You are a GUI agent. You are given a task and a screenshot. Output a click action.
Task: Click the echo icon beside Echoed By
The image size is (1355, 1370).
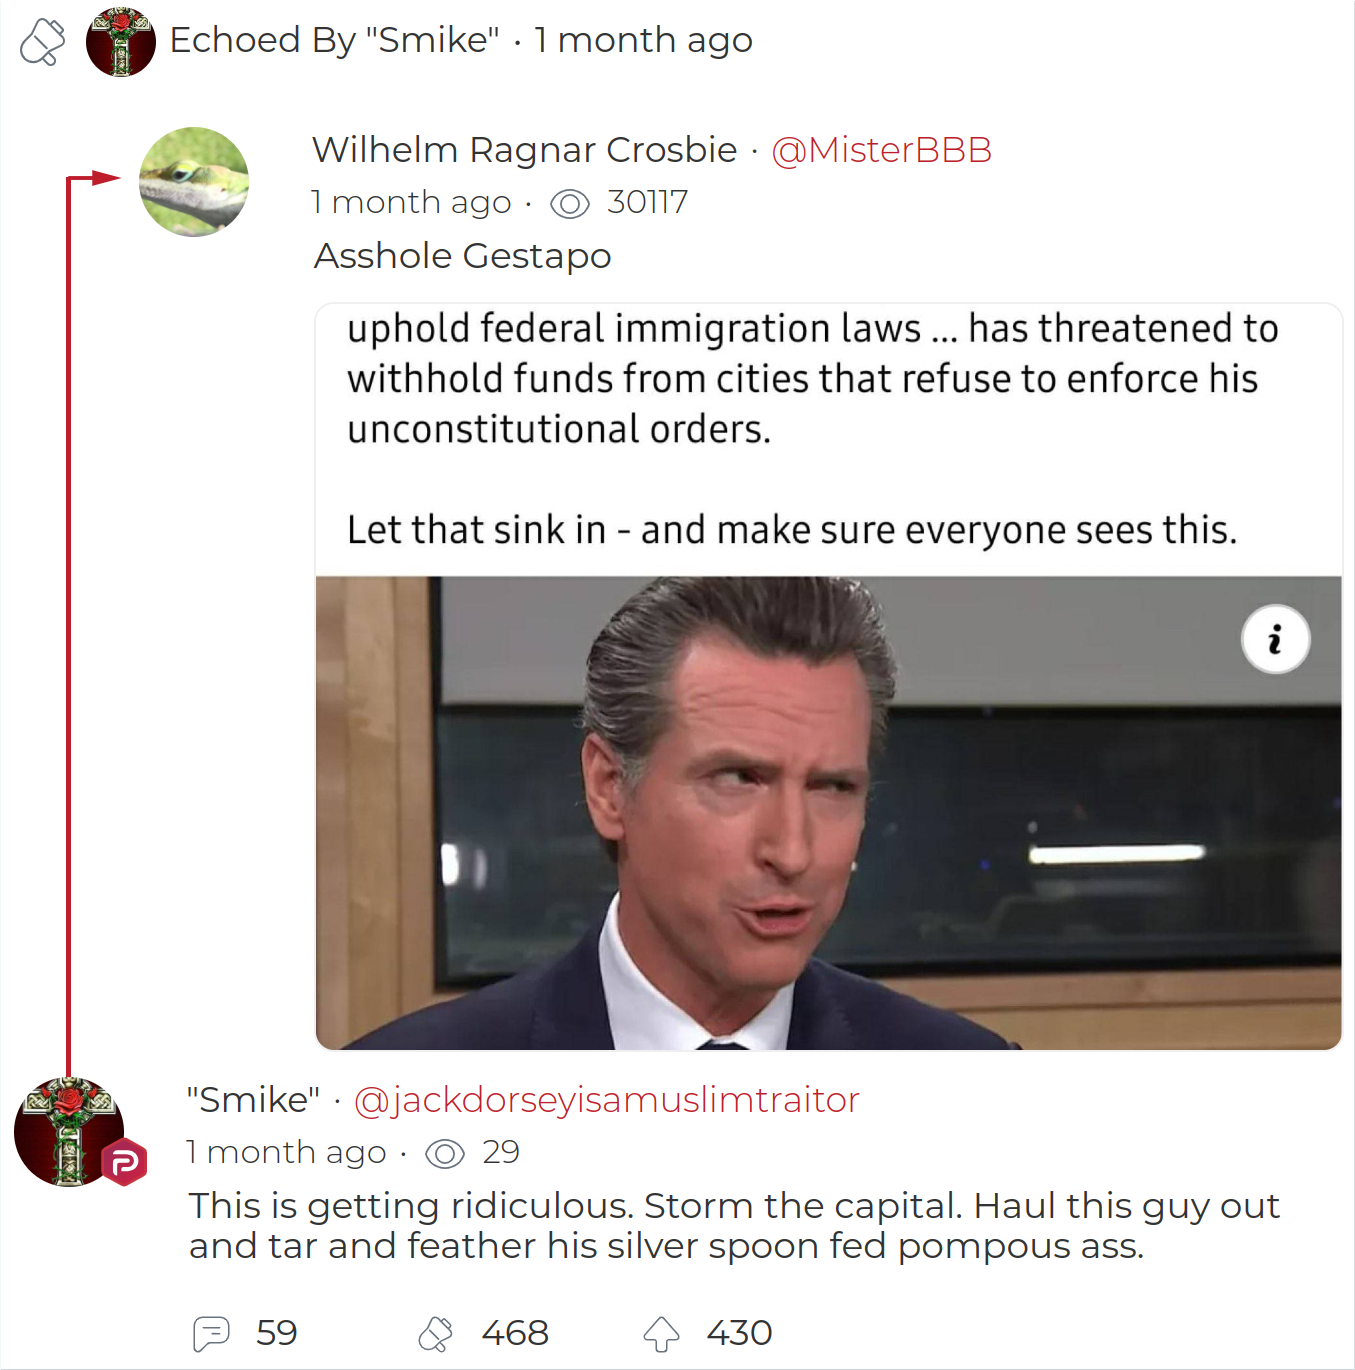(42, 42)
